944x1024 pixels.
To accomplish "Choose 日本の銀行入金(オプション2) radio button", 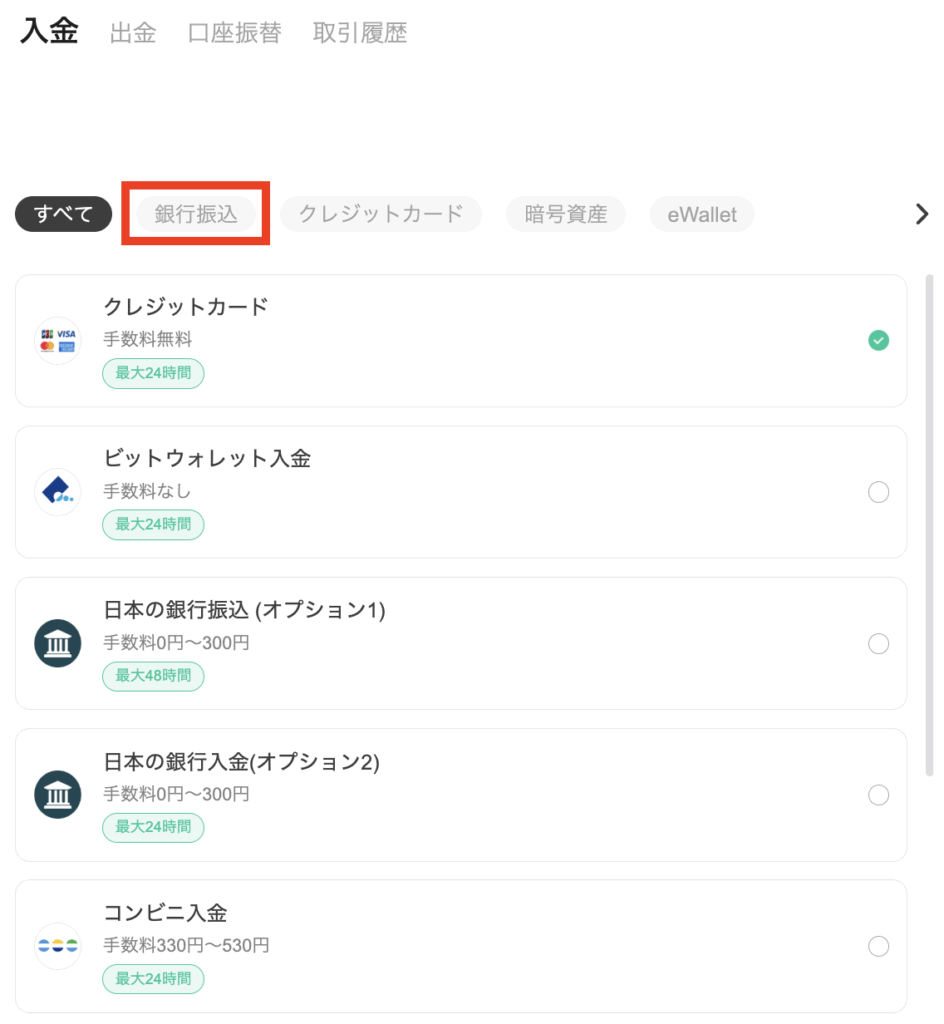I will click(x=878, y=795).
